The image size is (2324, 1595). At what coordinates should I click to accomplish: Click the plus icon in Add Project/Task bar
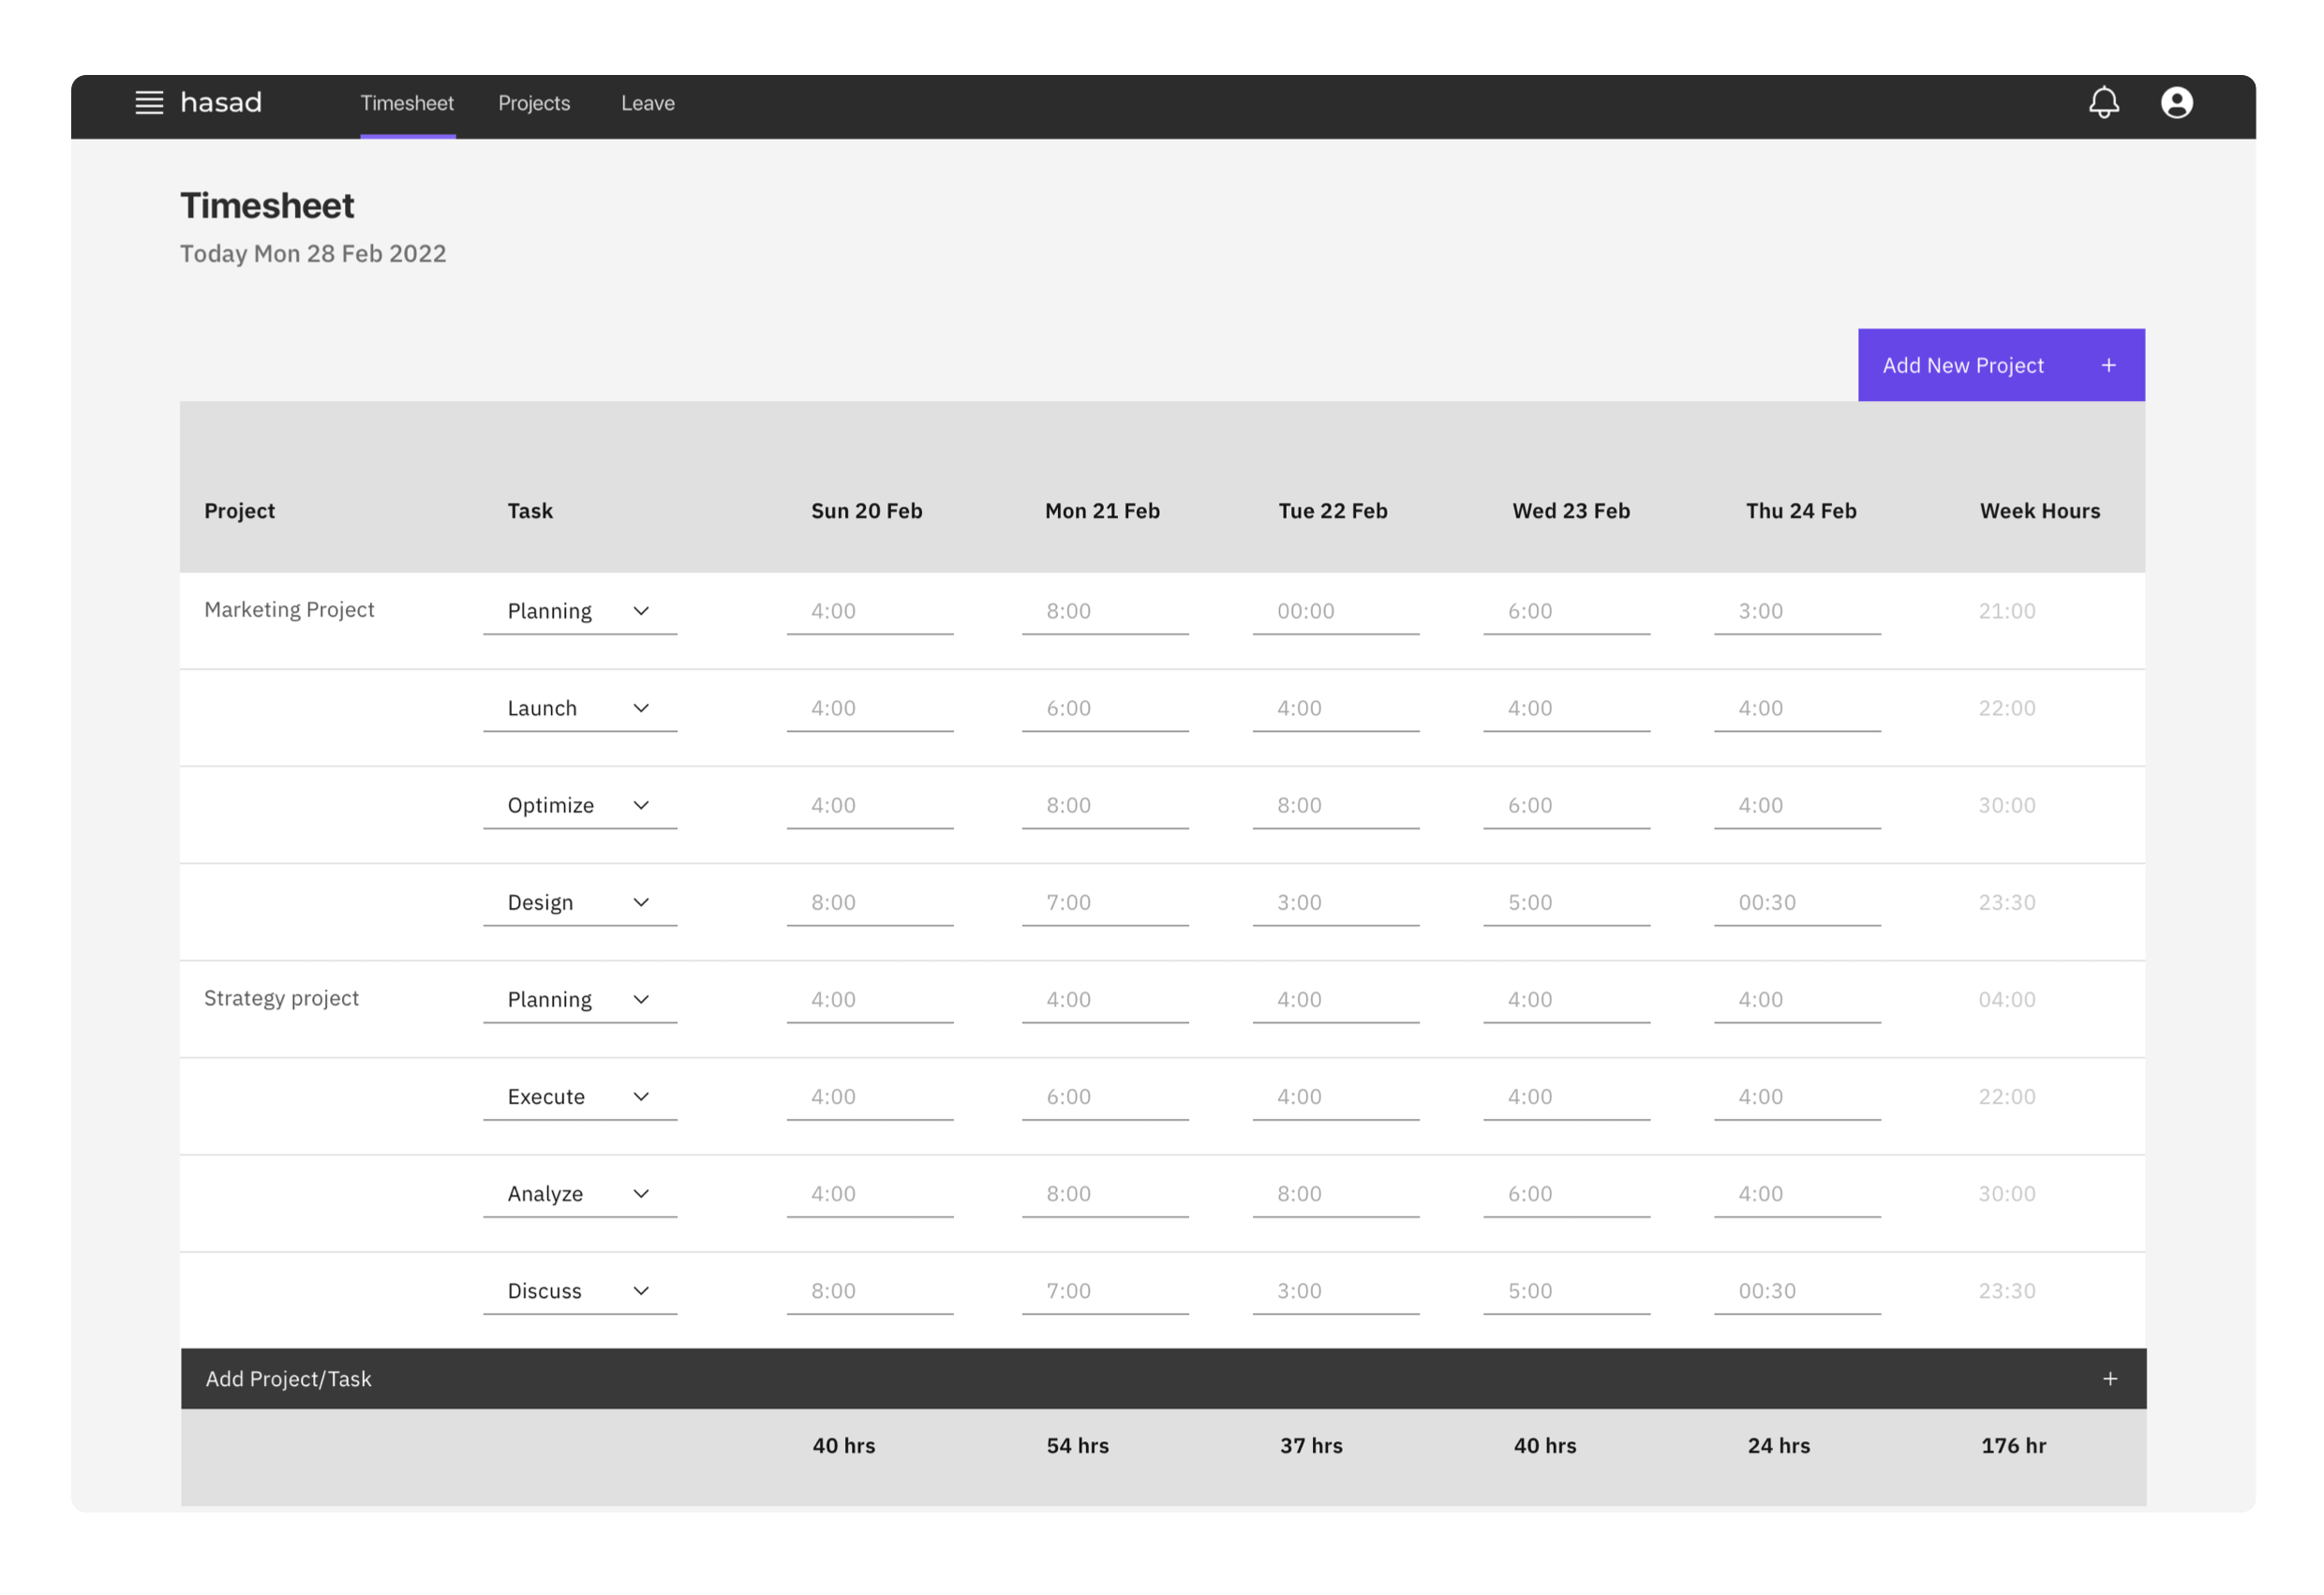2109,1379
